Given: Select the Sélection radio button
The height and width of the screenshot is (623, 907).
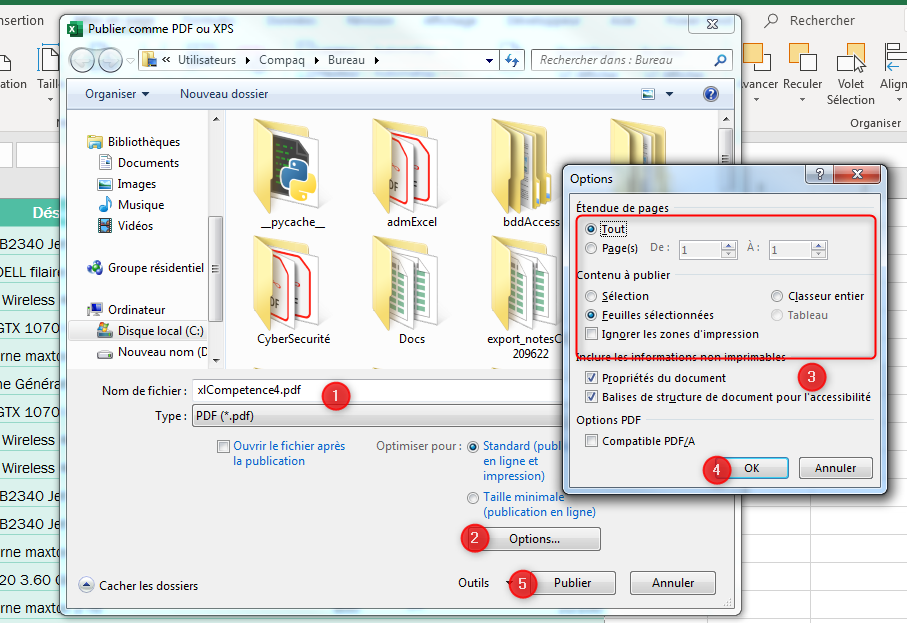Looking at the screenshot, I should point(591,296).
